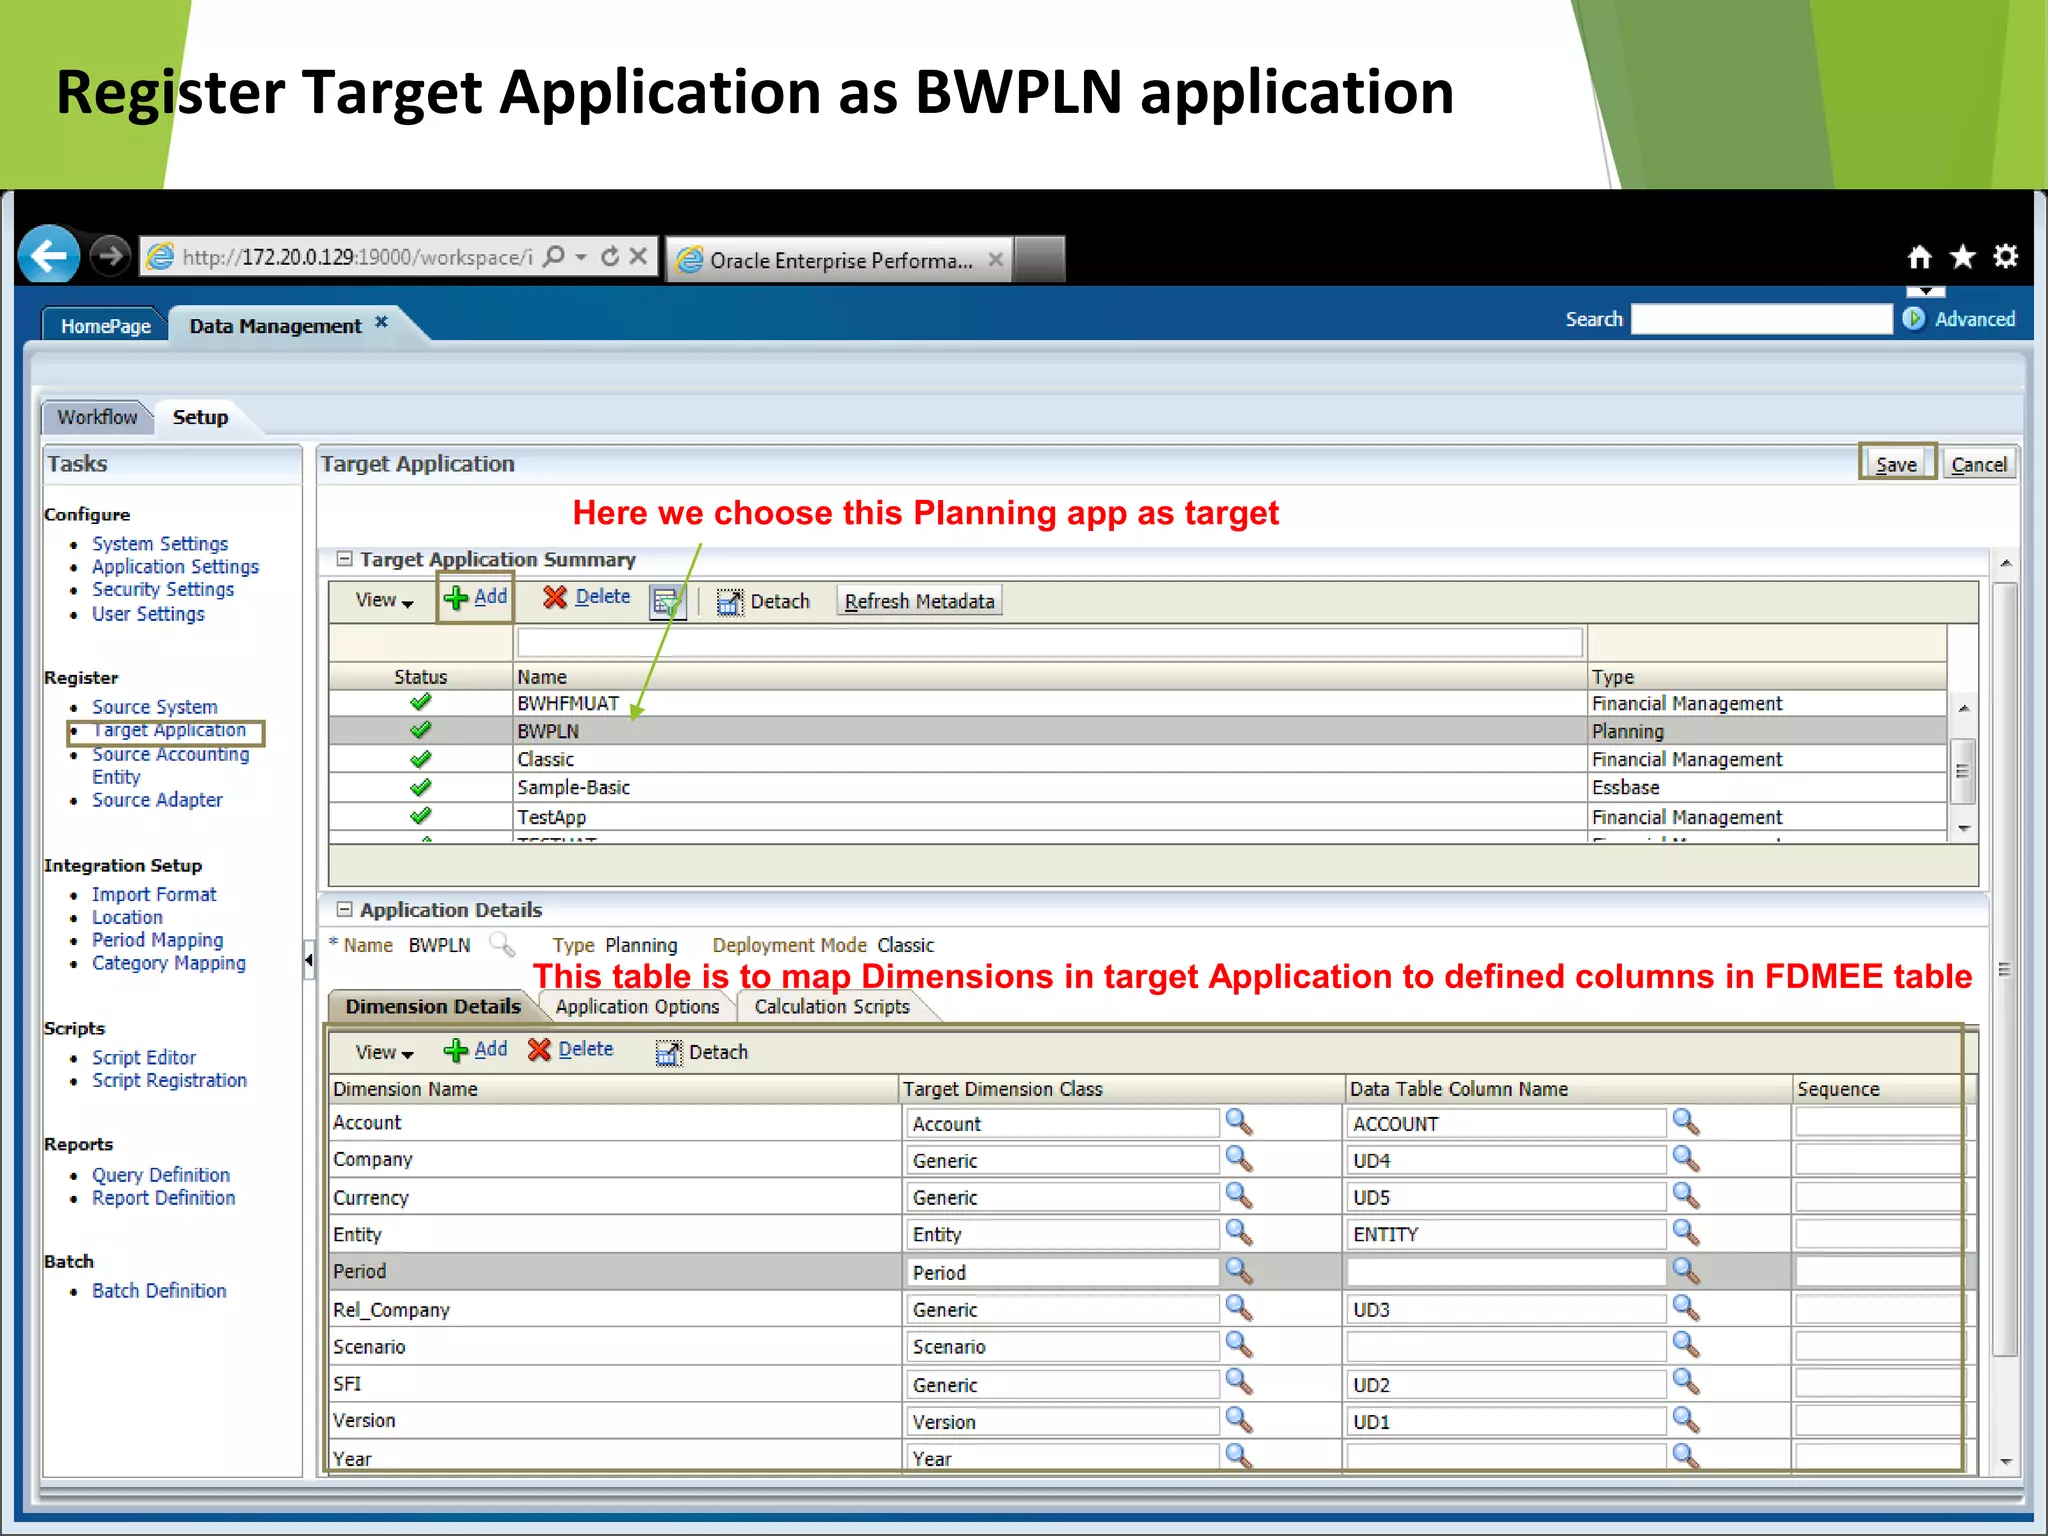Click the Period row Data Table Column field
The height and width of the screenshot is (1536, 2048).
1505,1272
